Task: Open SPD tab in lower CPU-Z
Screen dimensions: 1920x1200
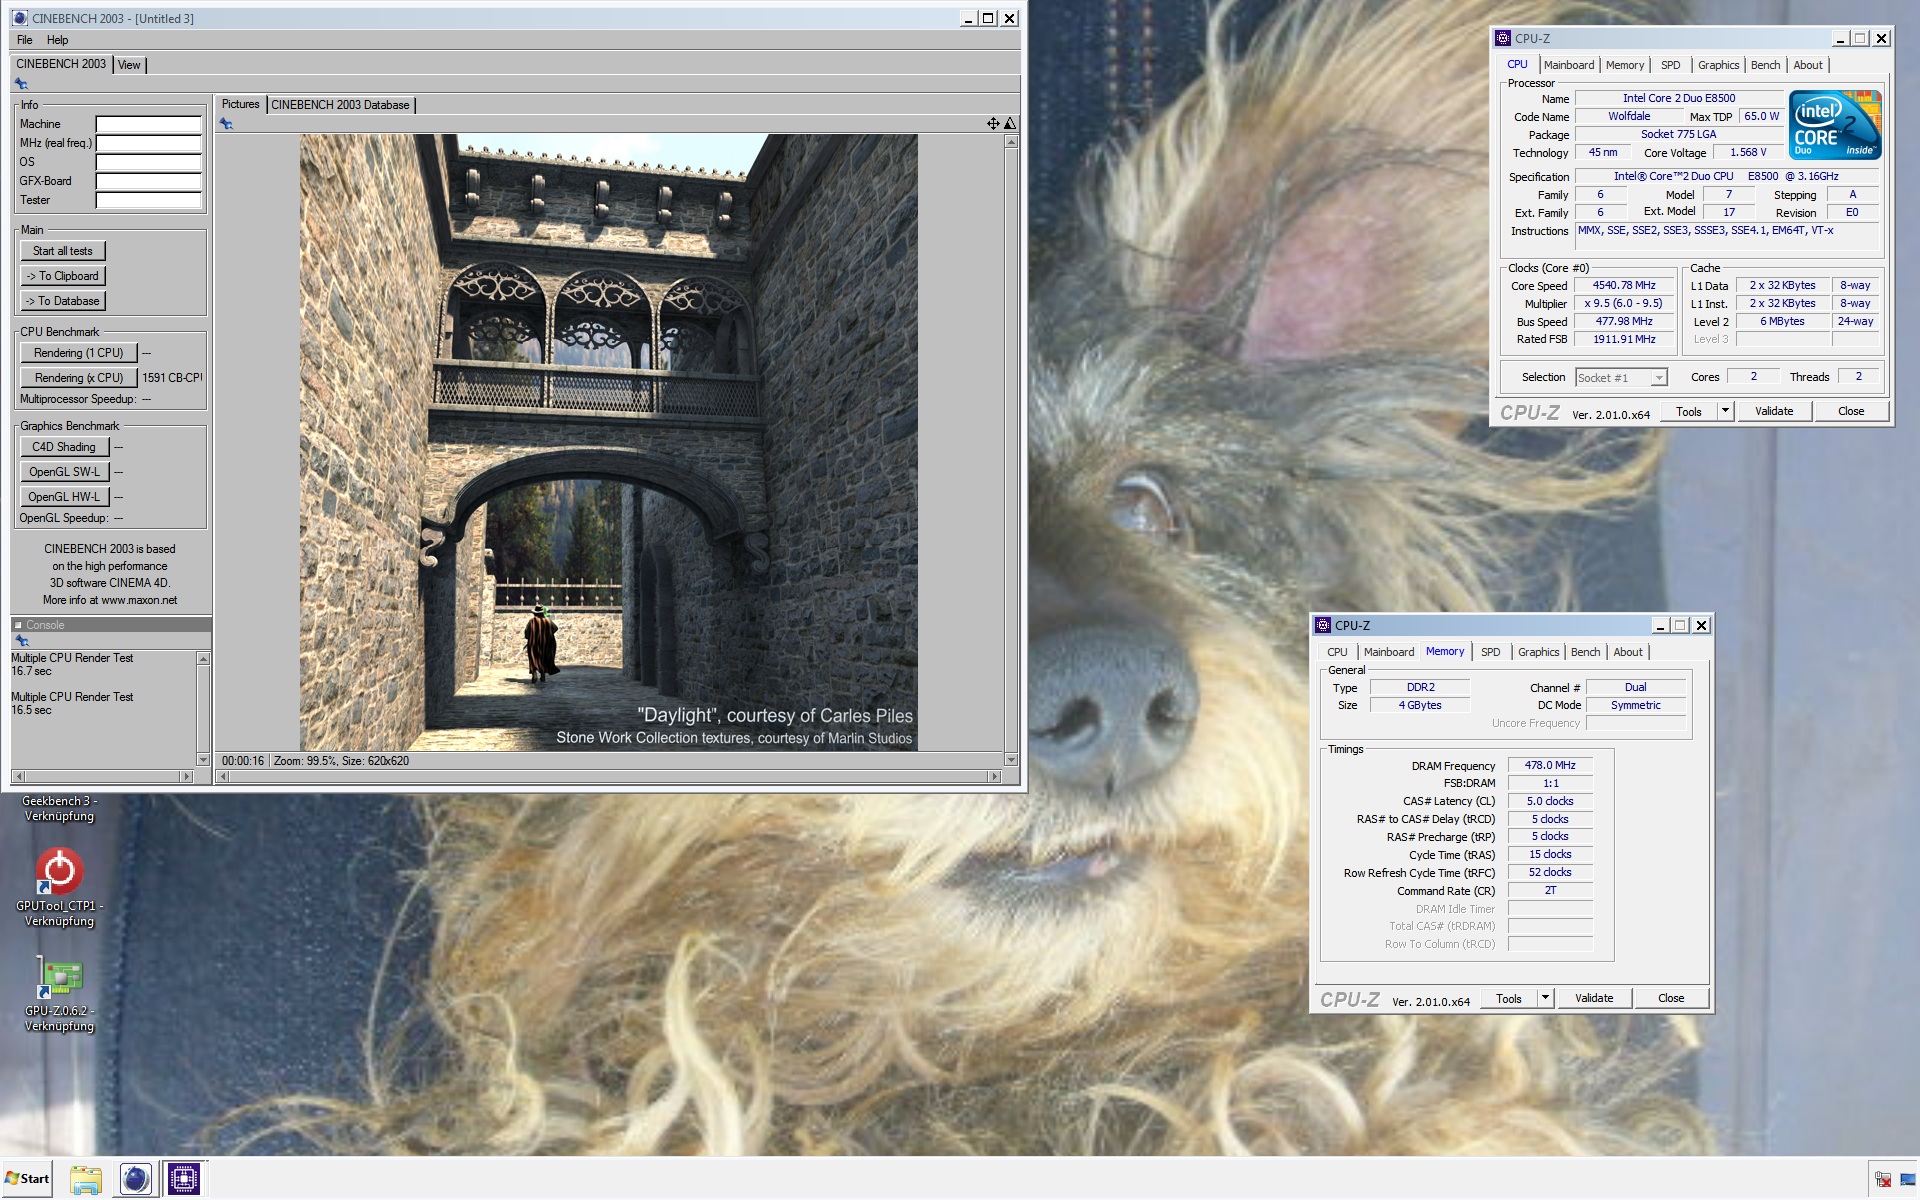Action: point(1491,652)
